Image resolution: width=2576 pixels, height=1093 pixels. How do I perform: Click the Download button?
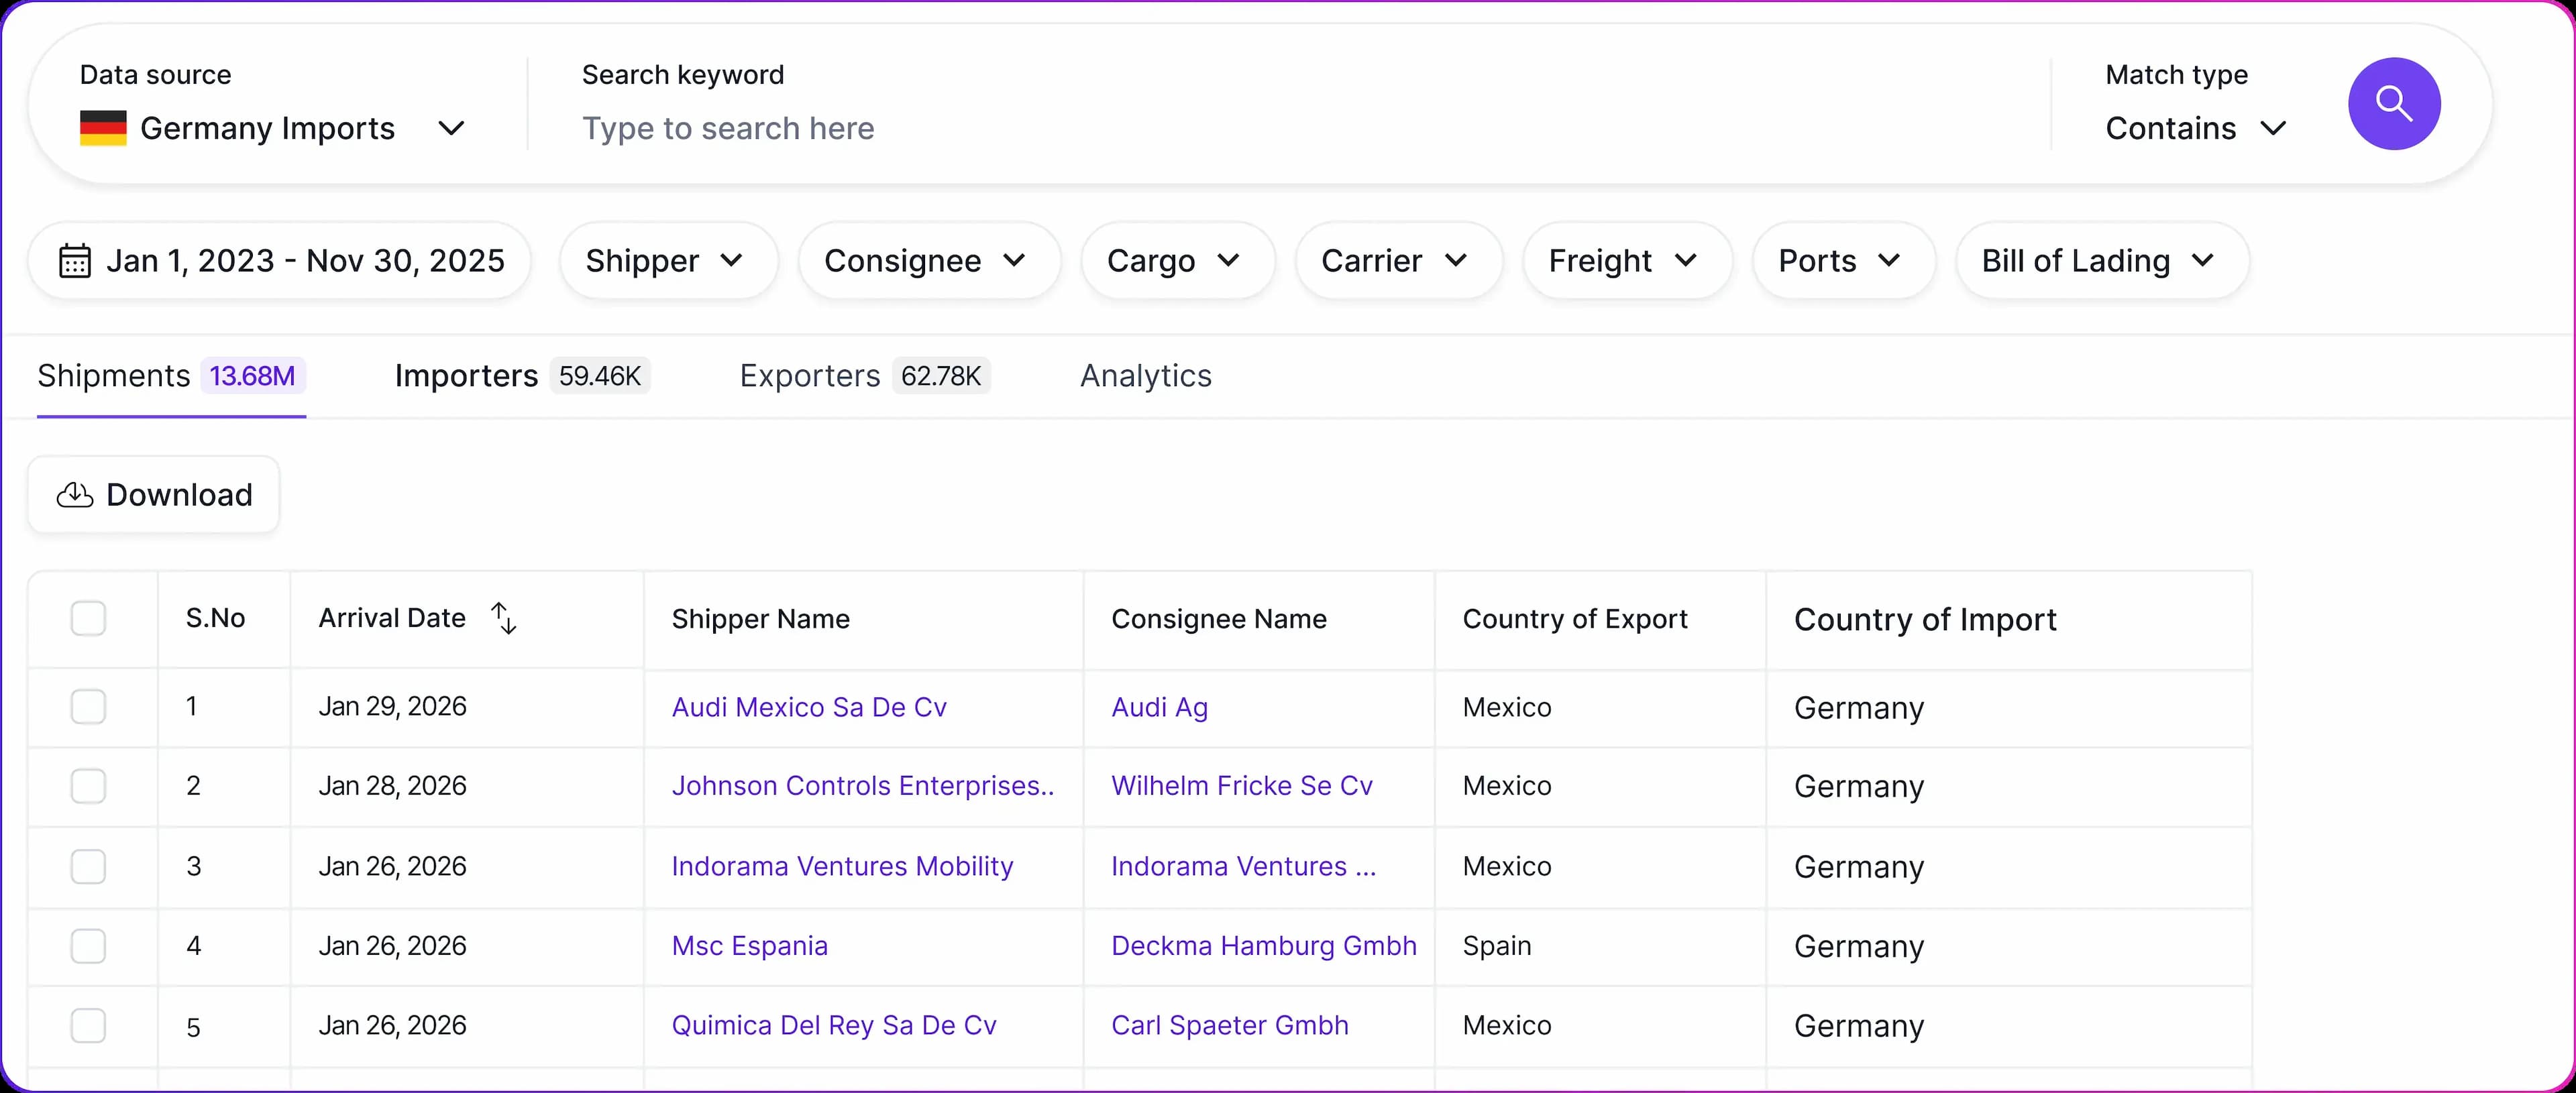coord(154,495)
